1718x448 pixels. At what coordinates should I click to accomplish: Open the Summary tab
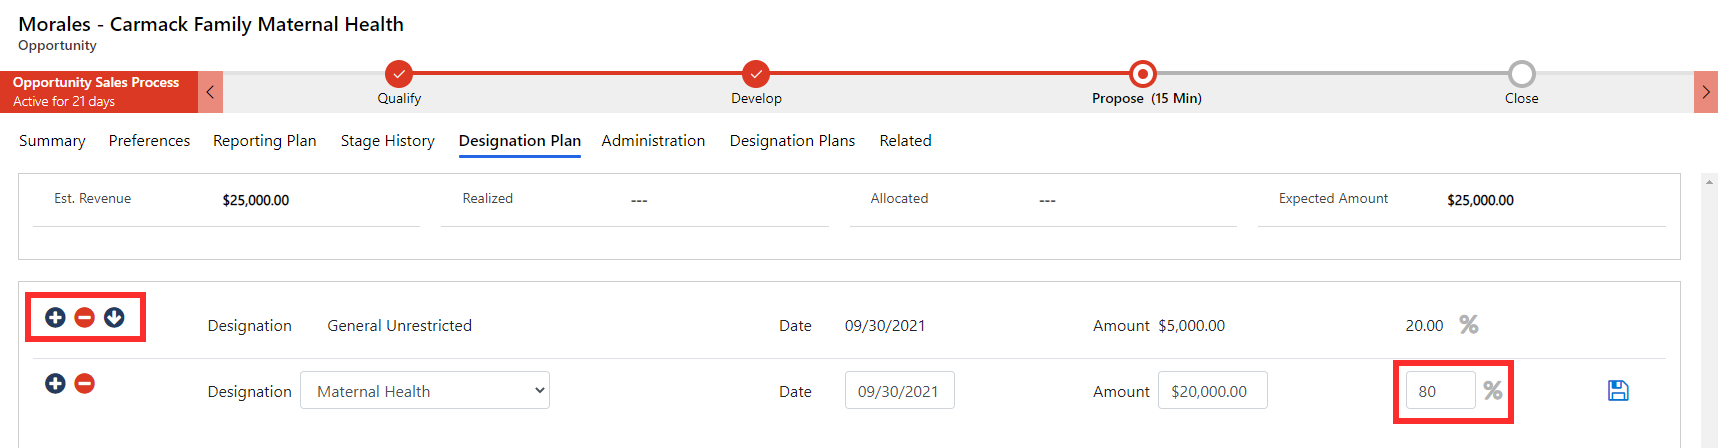tap(52, 141)
